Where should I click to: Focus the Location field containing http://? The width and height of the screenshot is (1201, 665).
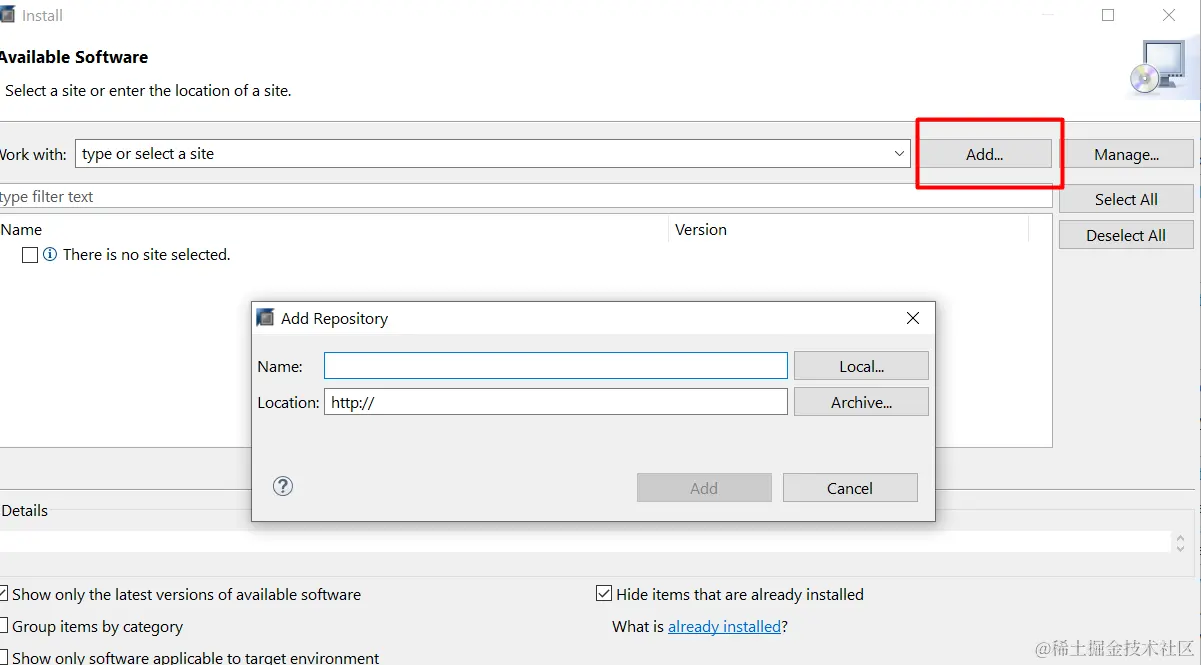click(556, 402)
